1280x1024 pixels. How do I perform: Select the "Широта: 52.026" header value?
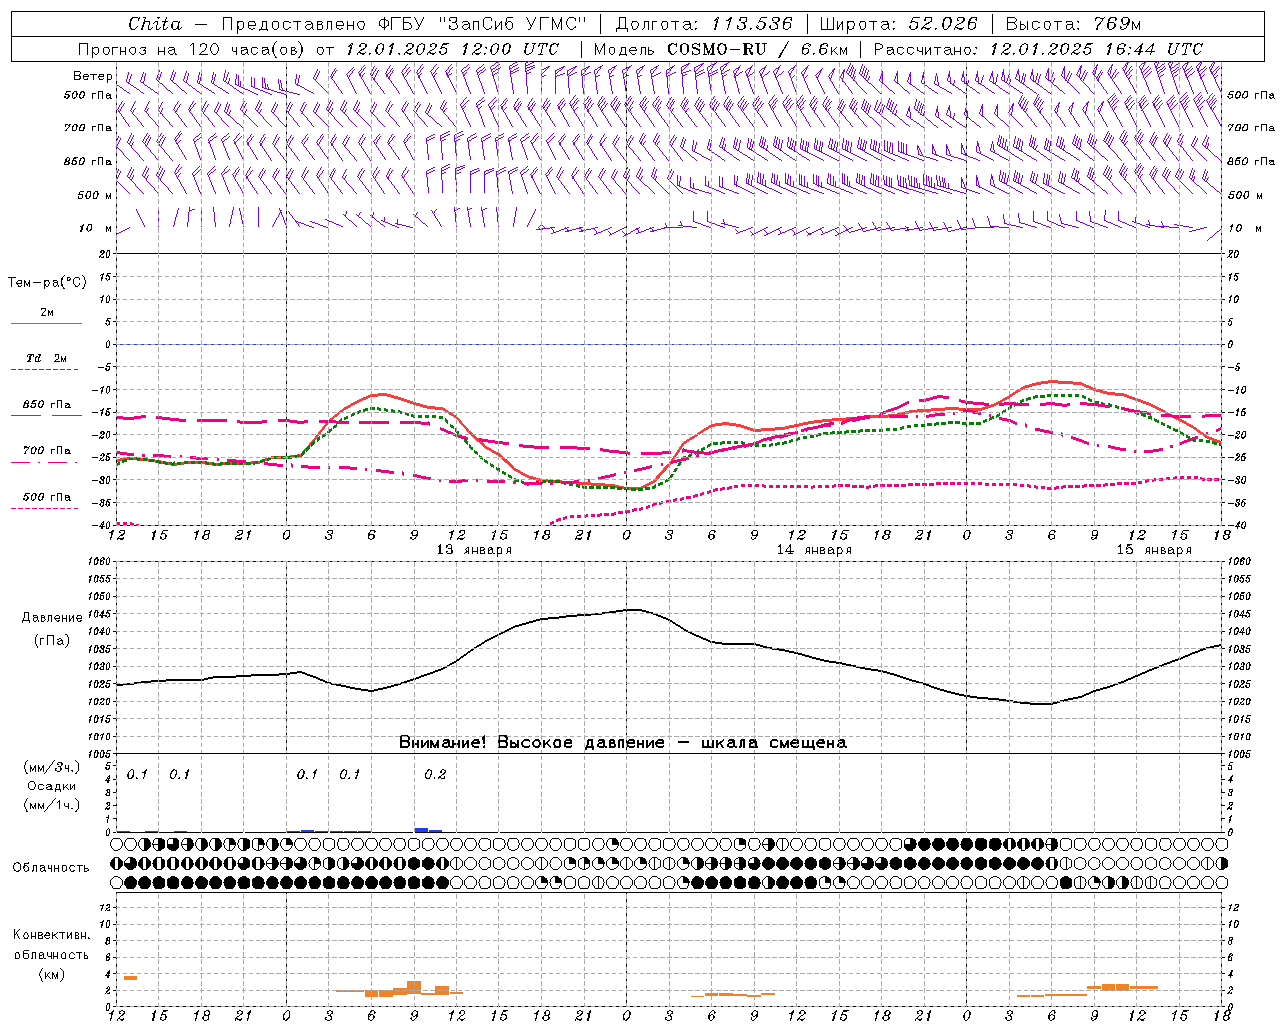pyautogui.click(x=898, y=24)
